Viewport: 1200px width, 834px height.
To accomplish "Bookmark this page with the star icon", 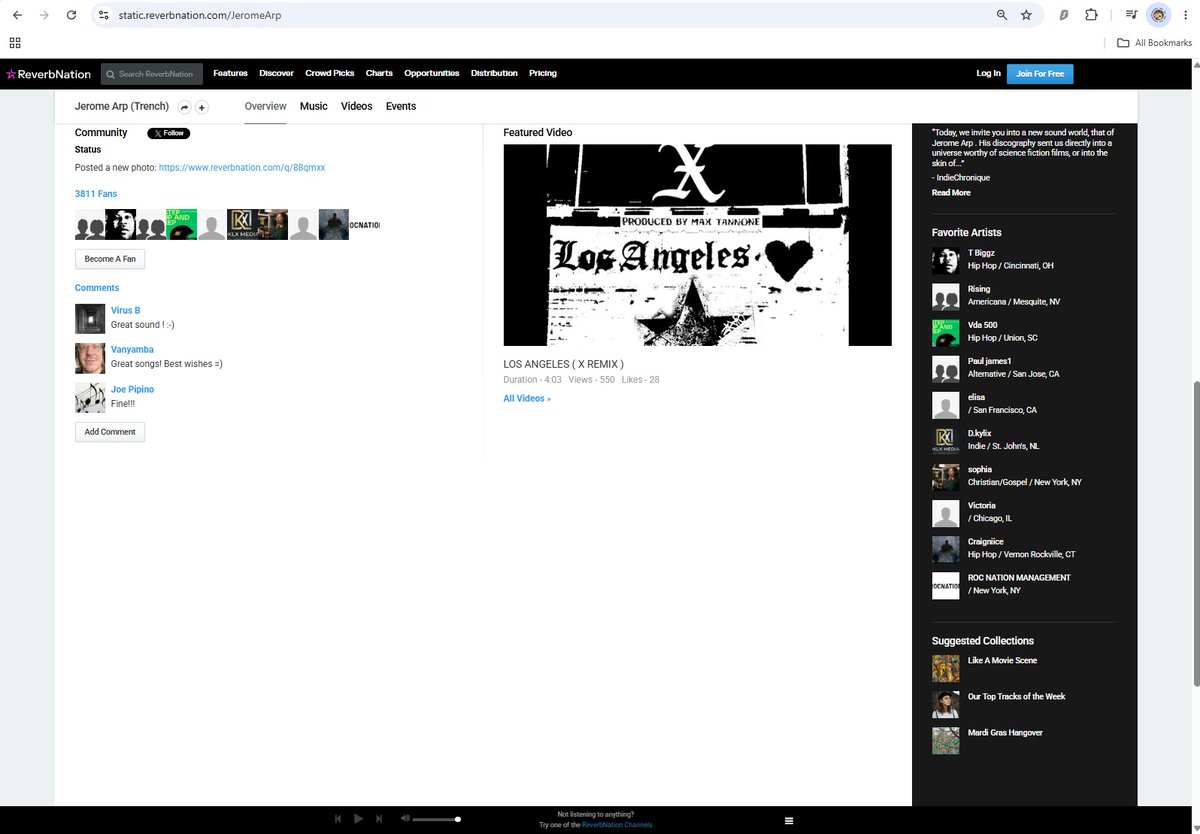I will coord(1026,15).
